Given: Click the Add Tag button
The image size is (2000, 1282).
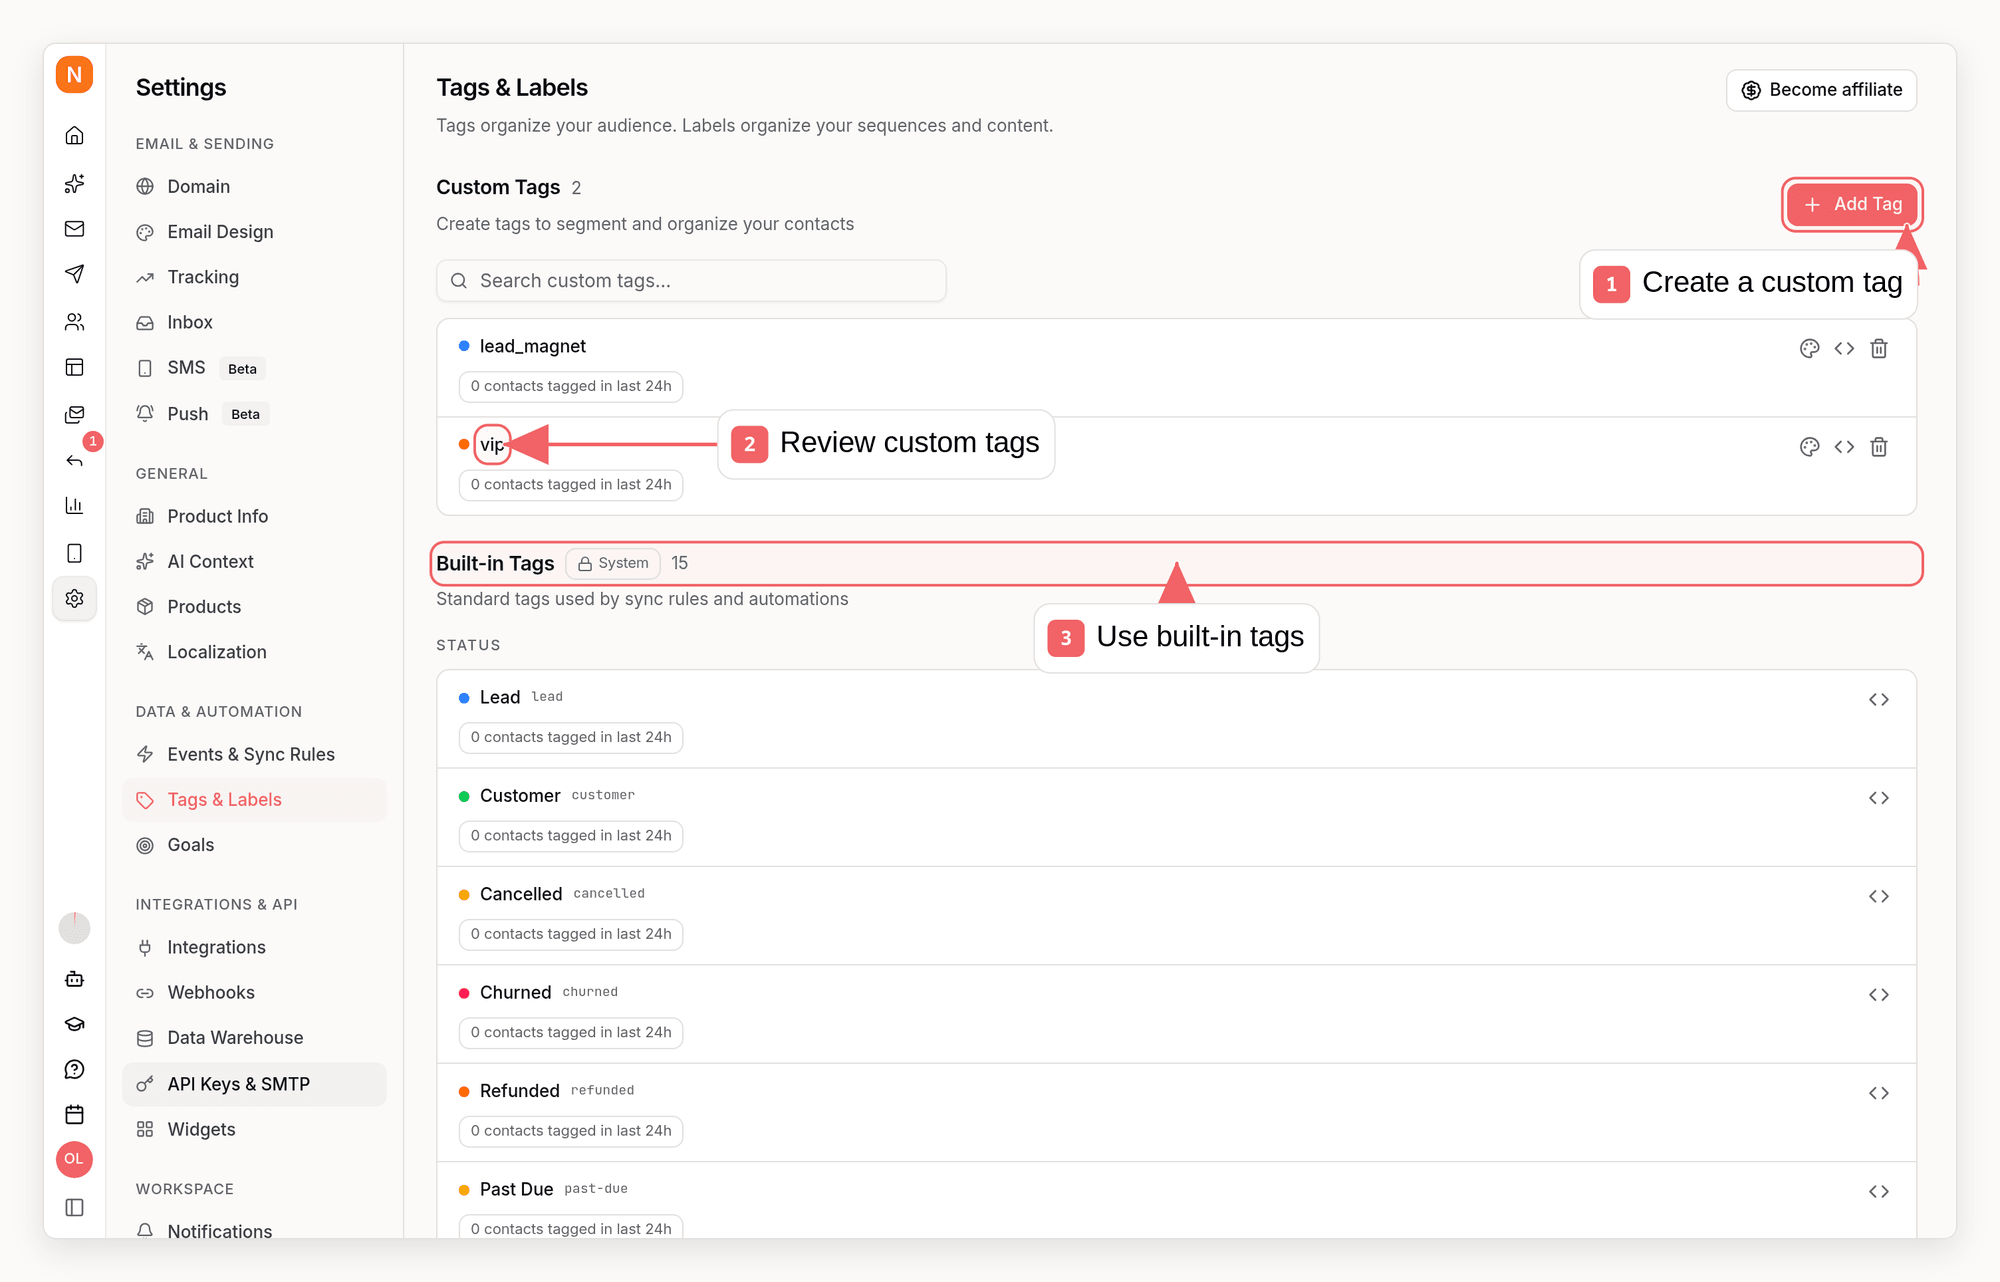Looking at the screenshot, I should [x=1852, y=204].
